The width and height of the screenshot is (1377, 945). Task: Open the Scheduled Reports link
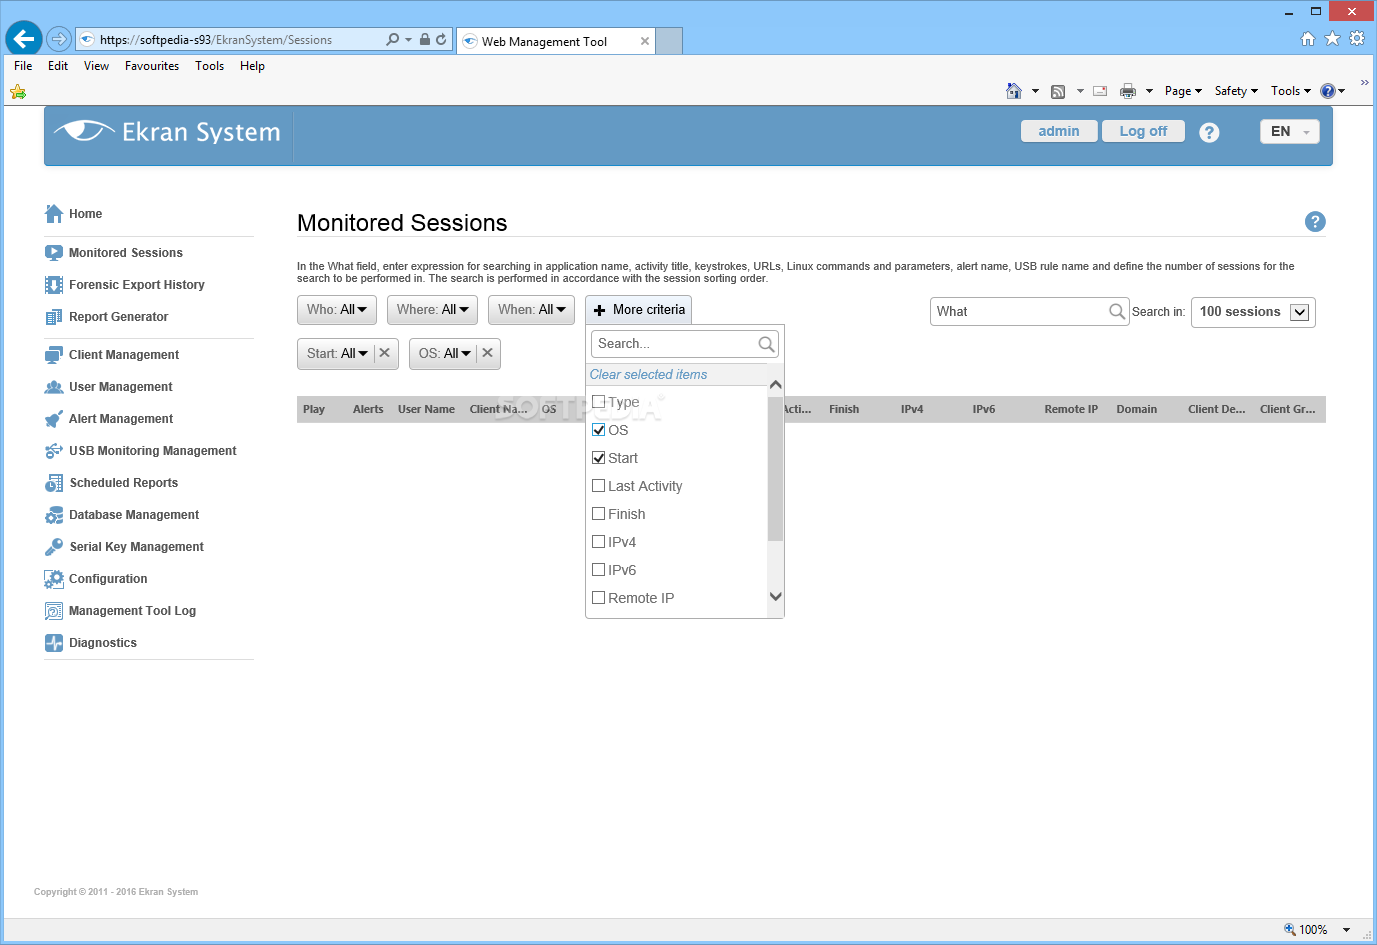(x=124, y=483)
